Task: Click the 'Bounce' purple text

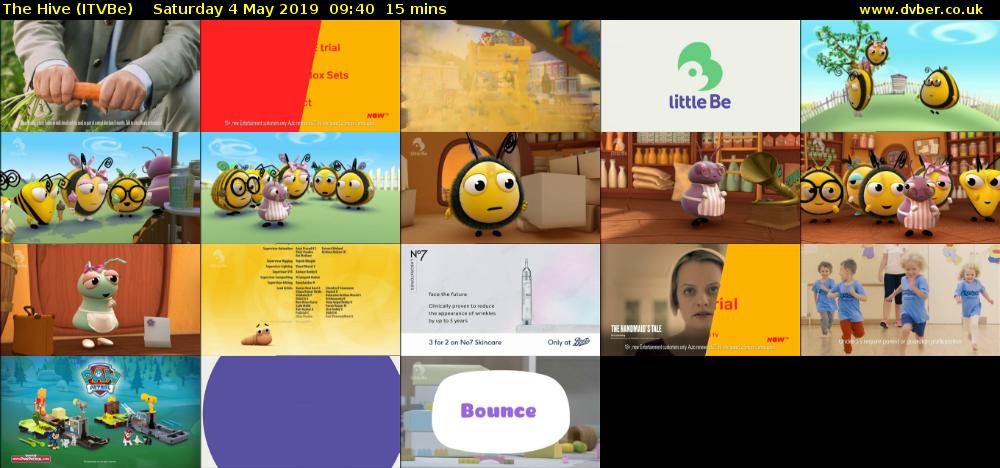Action: (x=498, y=411)
